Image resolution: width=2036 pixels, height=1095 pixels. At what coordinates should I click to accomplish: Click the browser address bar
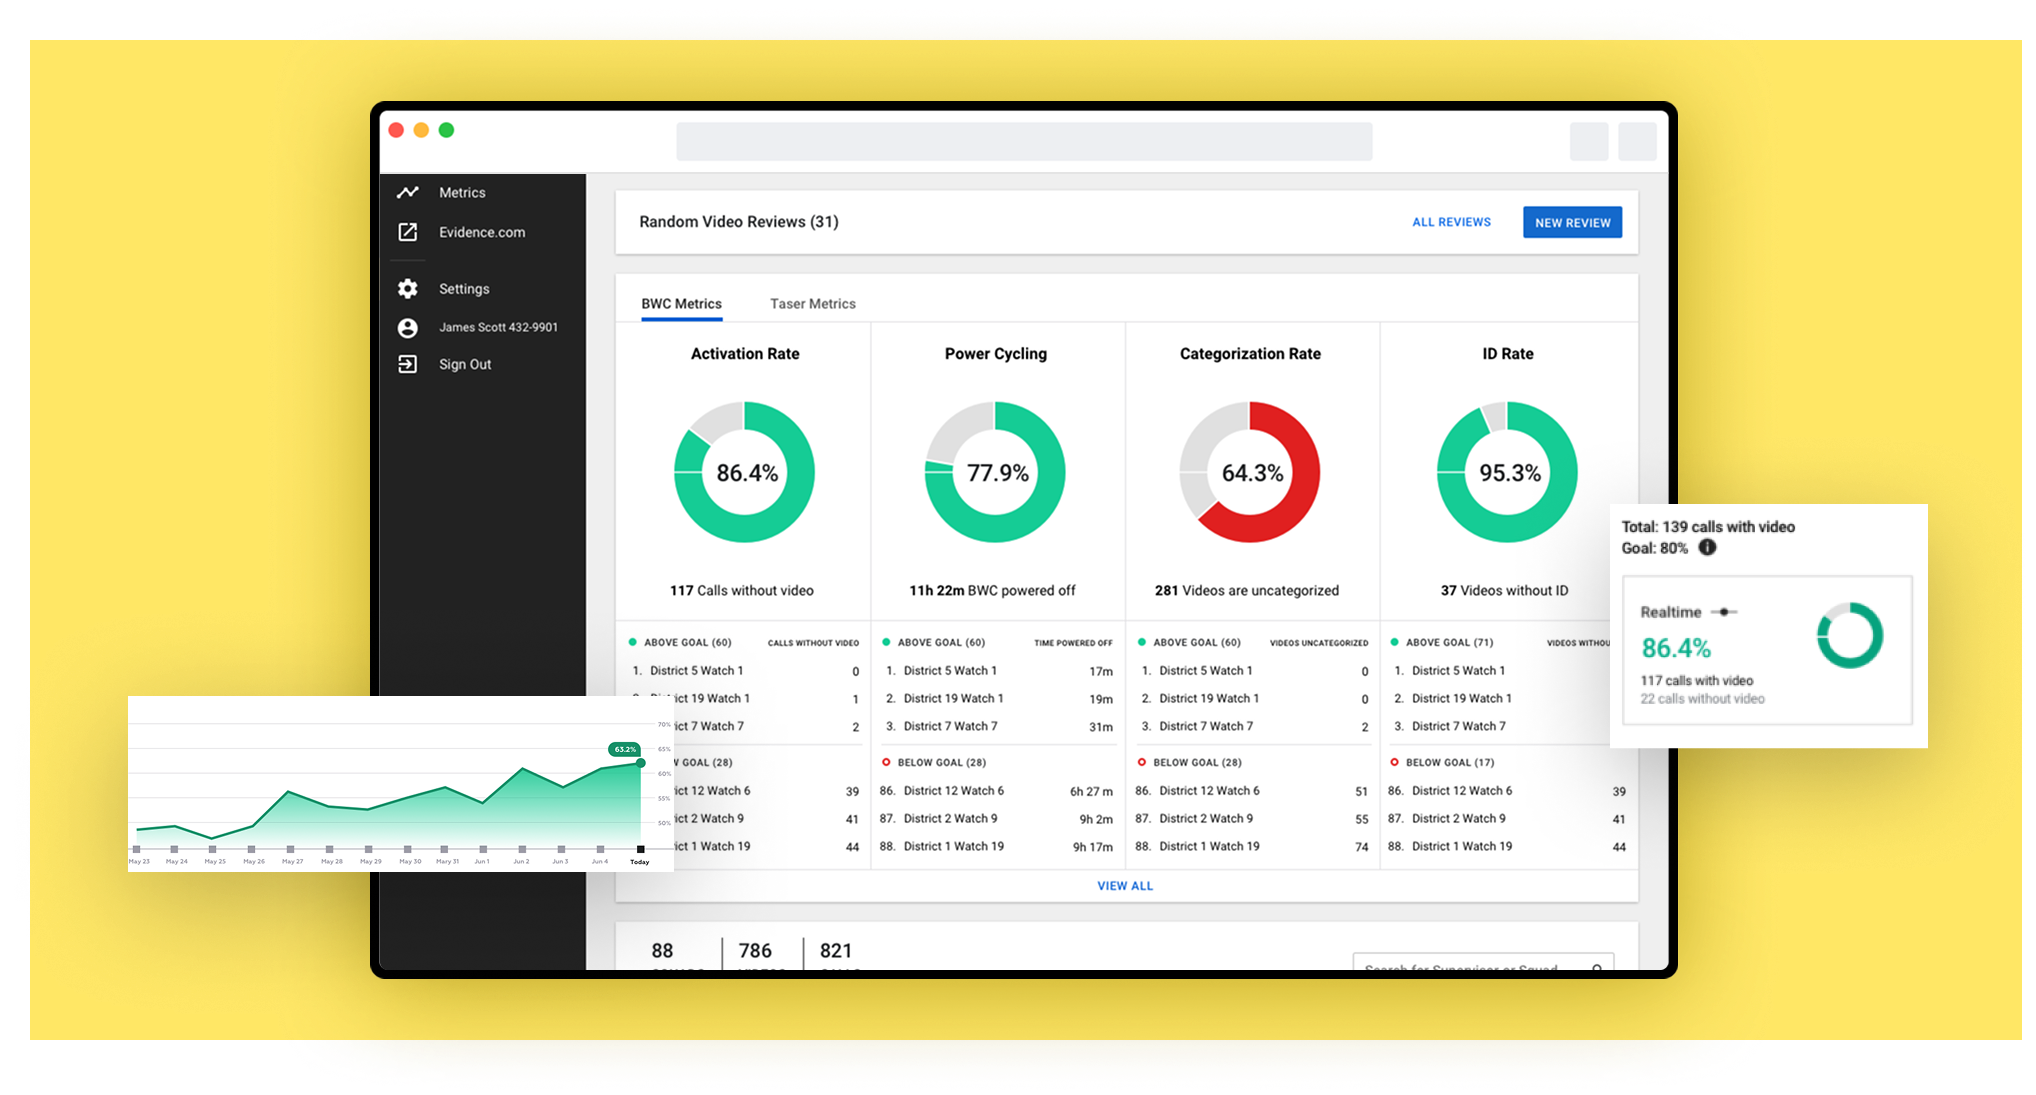pyautogui.click(x=1024, y=142)
